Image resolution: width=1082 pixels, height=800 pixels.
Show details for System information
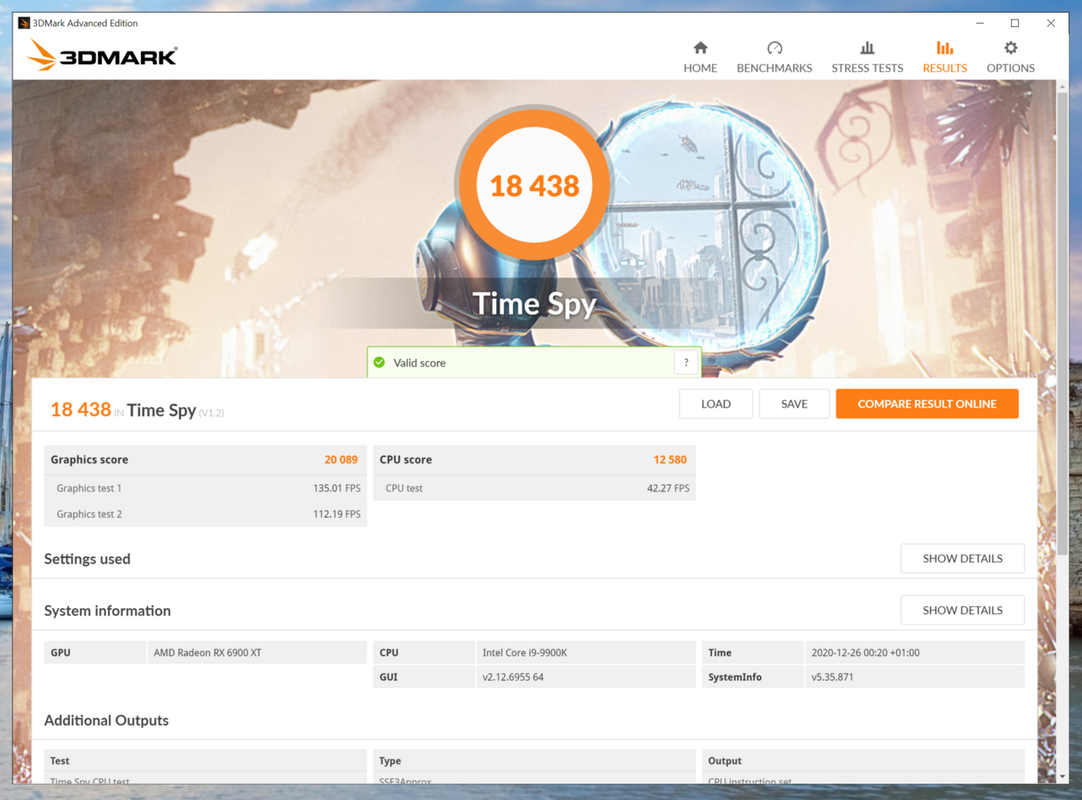(962, 610)
